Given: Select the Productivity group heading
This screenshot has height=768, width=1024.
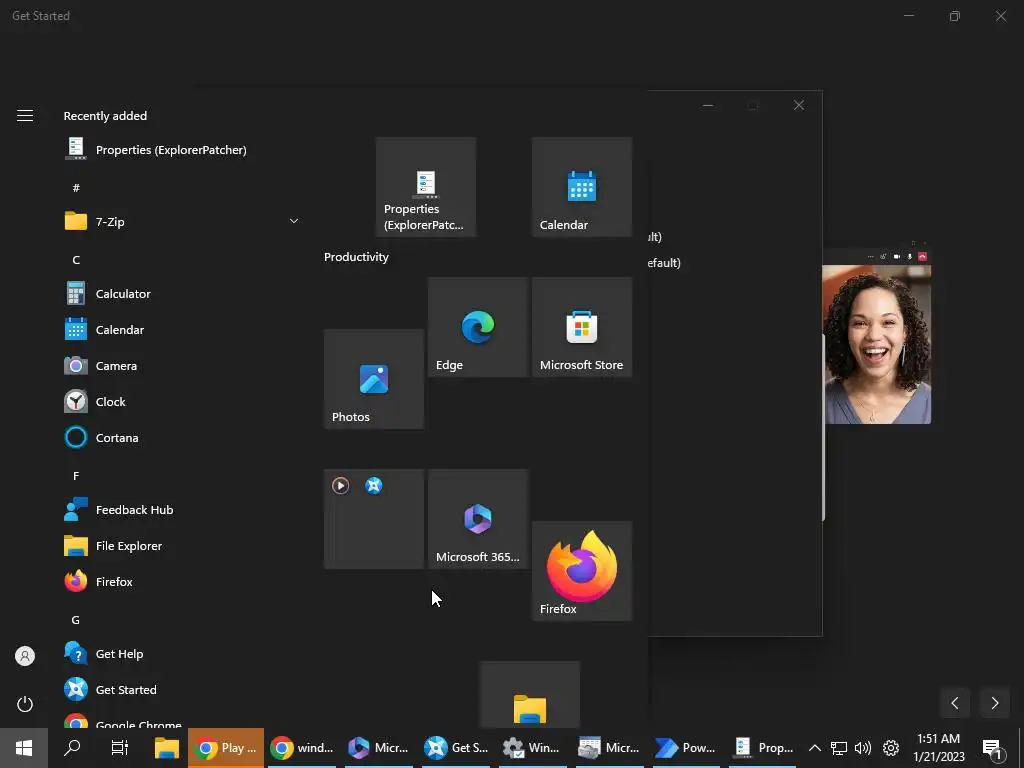Looking at the screenshot, I should (356, 257).
